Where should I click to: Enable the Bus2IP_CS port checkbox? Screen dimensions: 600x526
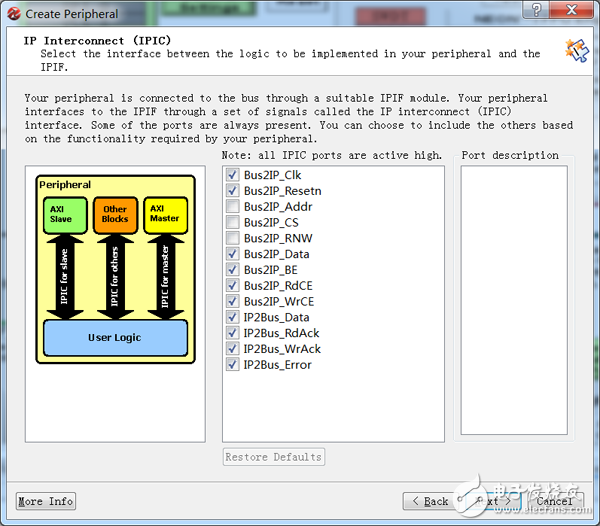point(233,223)
